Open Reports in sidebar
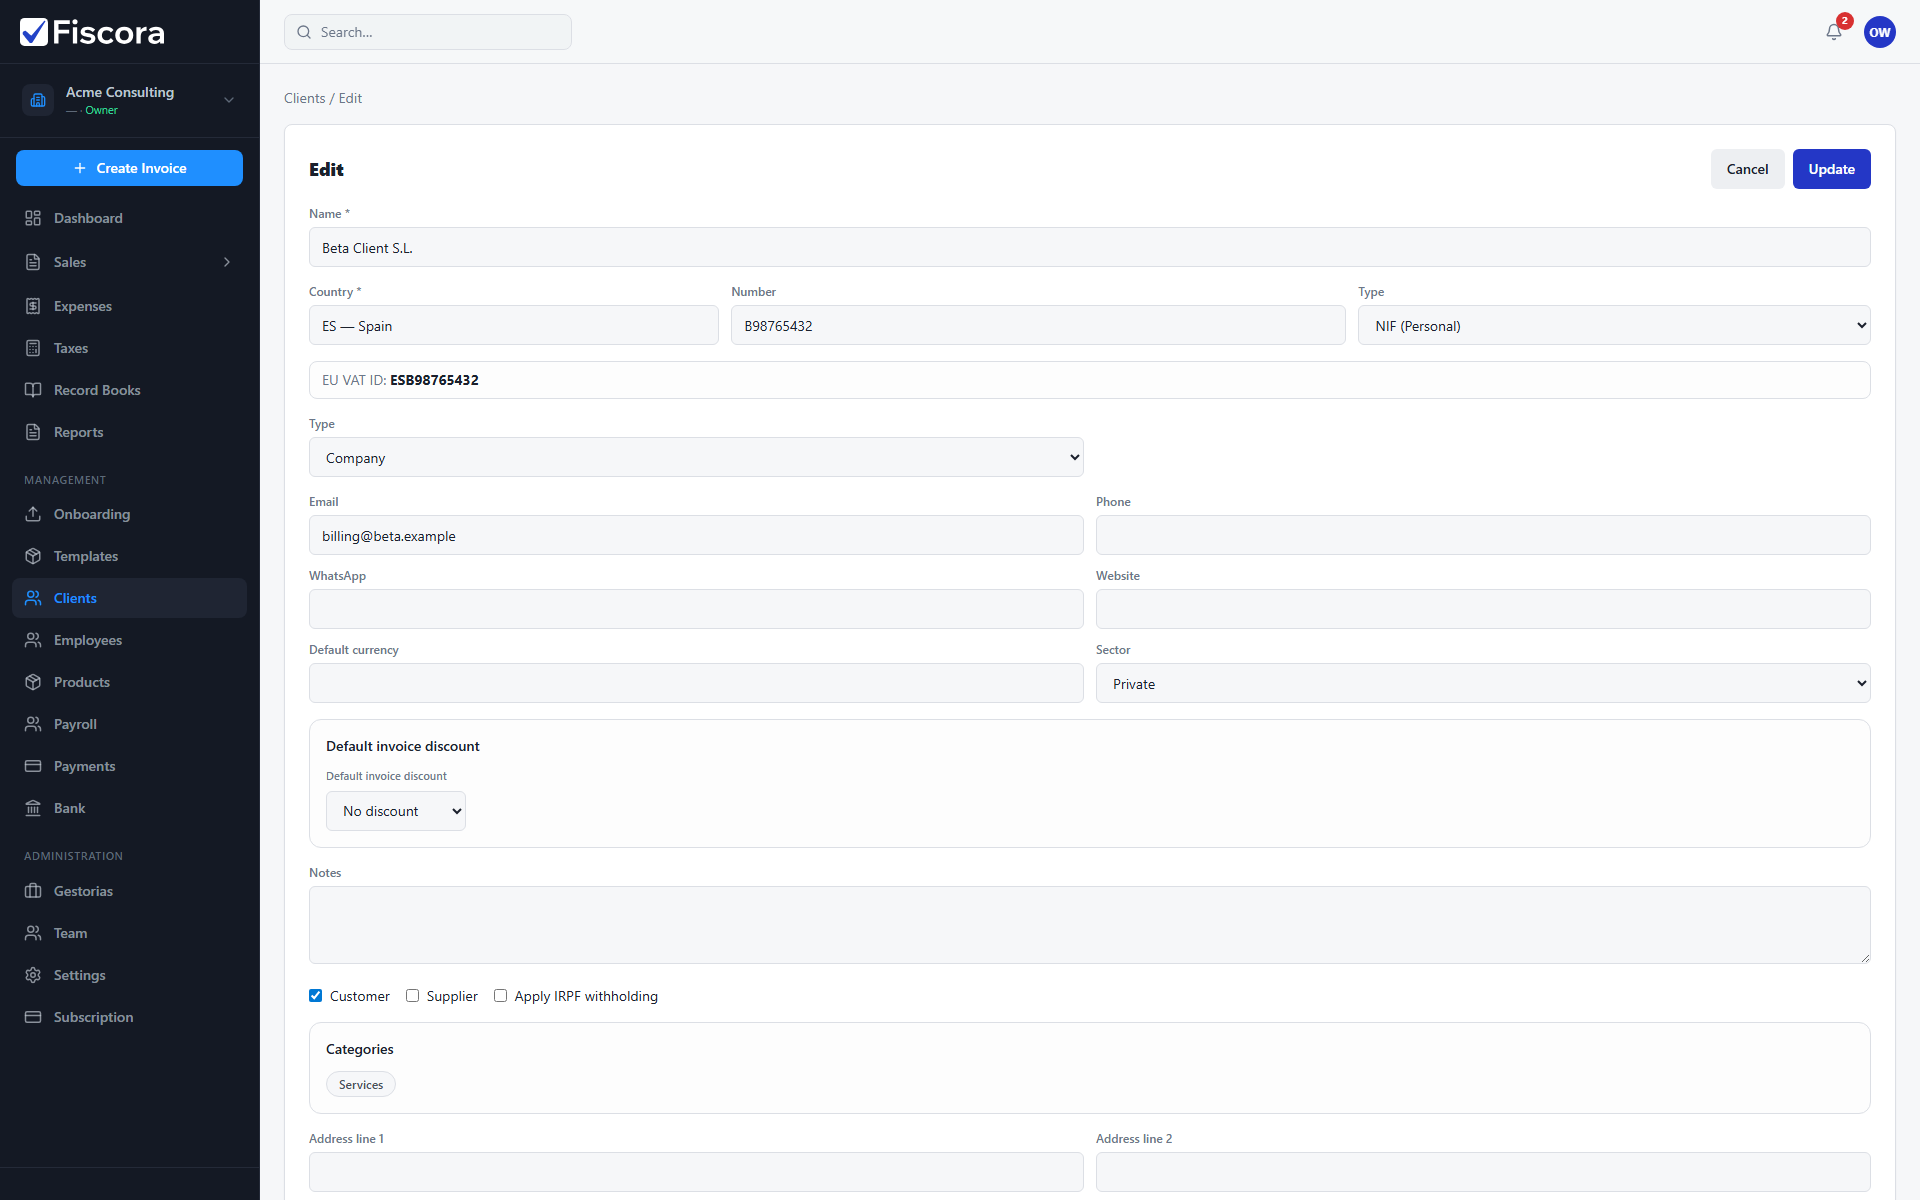1920x1200 pixels. [x=129, y=432]
